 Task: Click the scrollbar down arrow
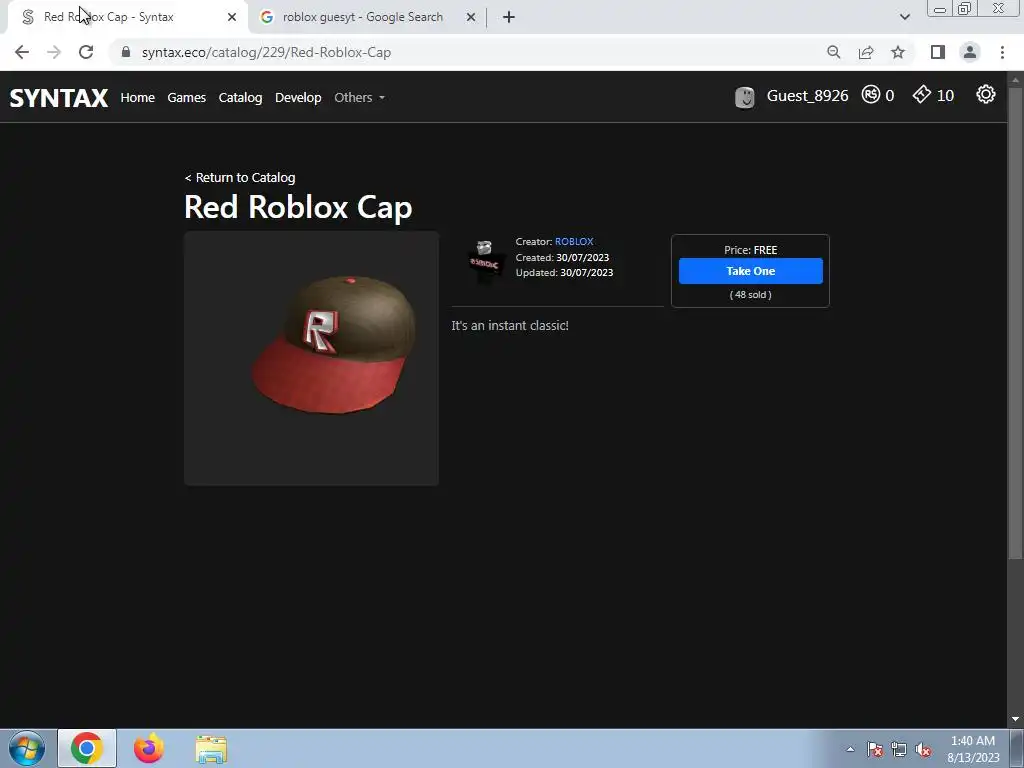click(1015, 719)
